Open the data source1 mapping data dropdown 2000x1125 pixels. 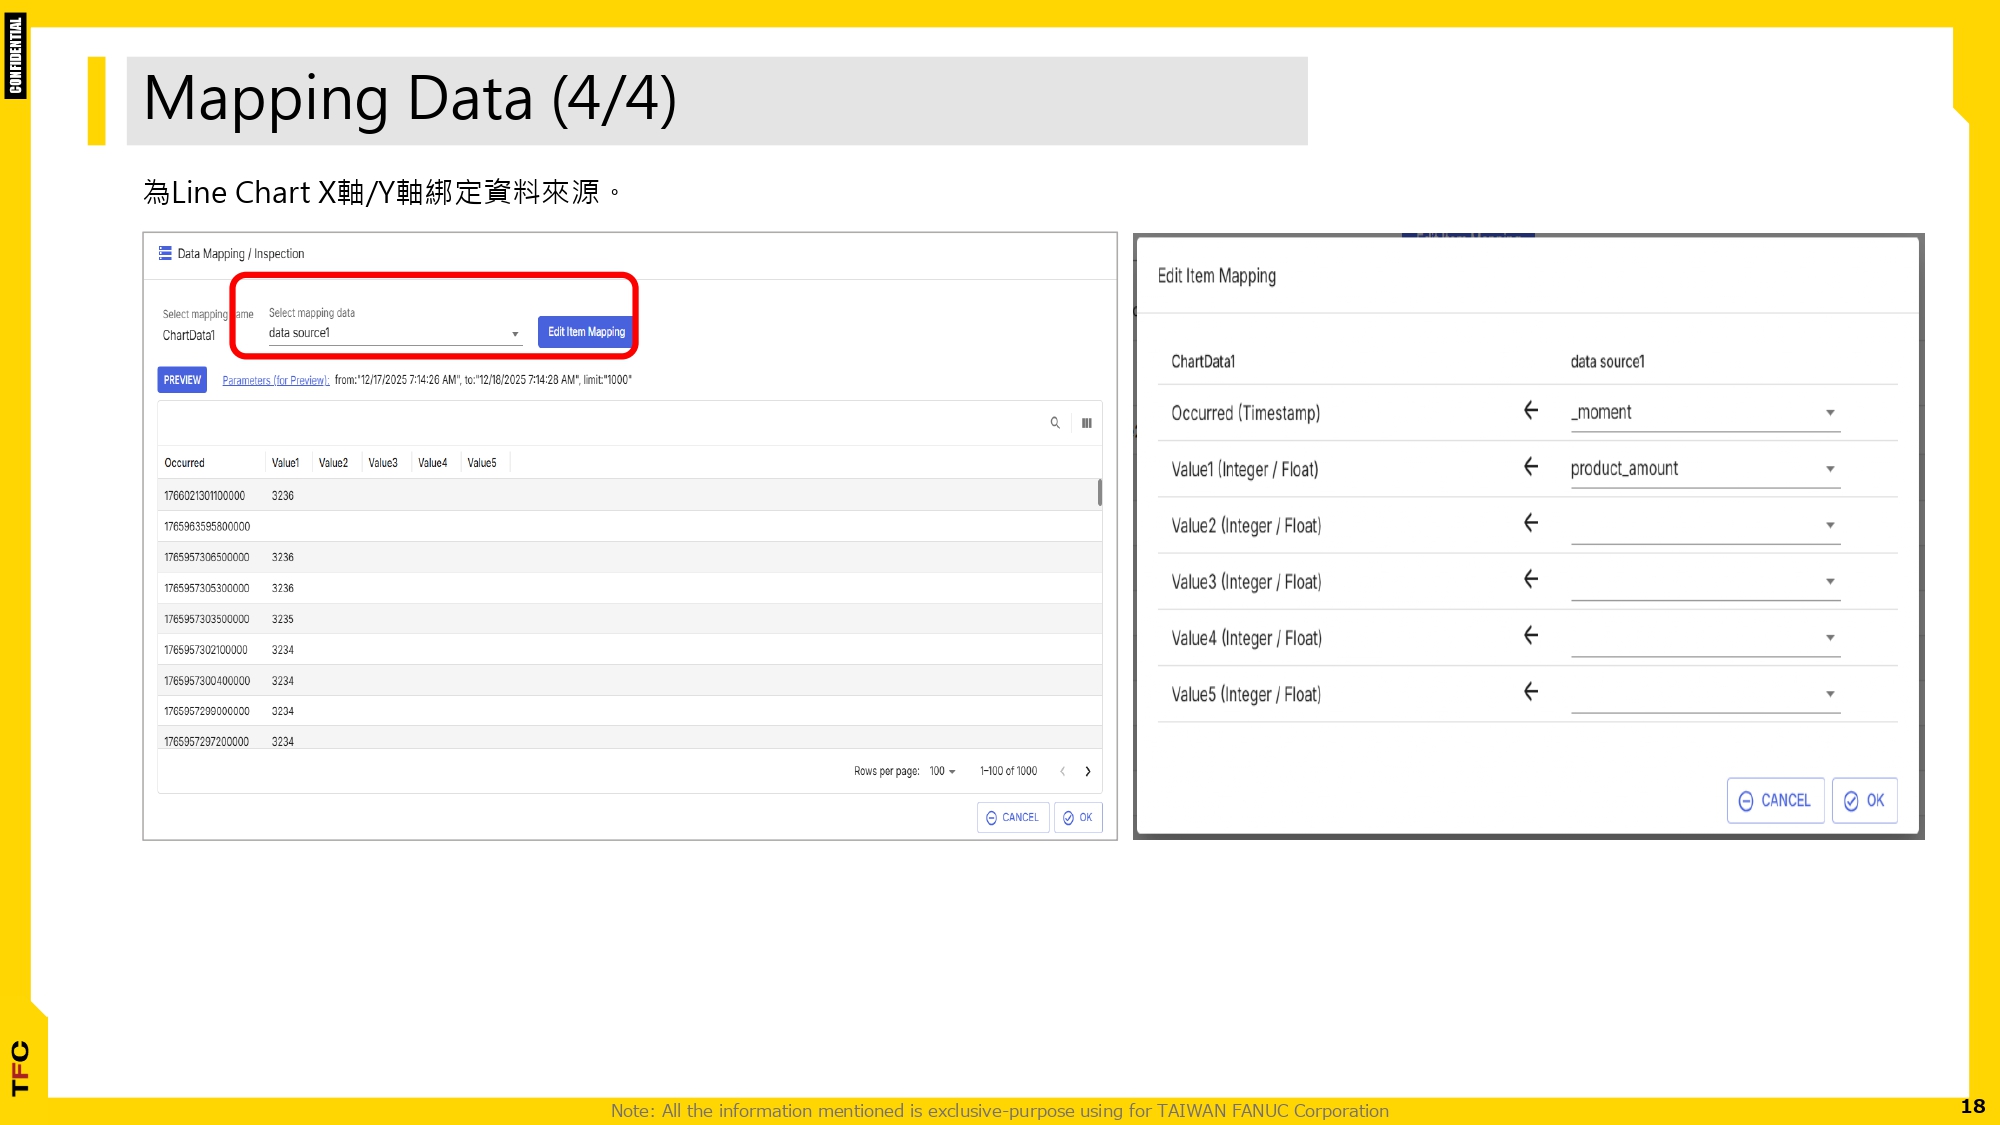point(514,333)
